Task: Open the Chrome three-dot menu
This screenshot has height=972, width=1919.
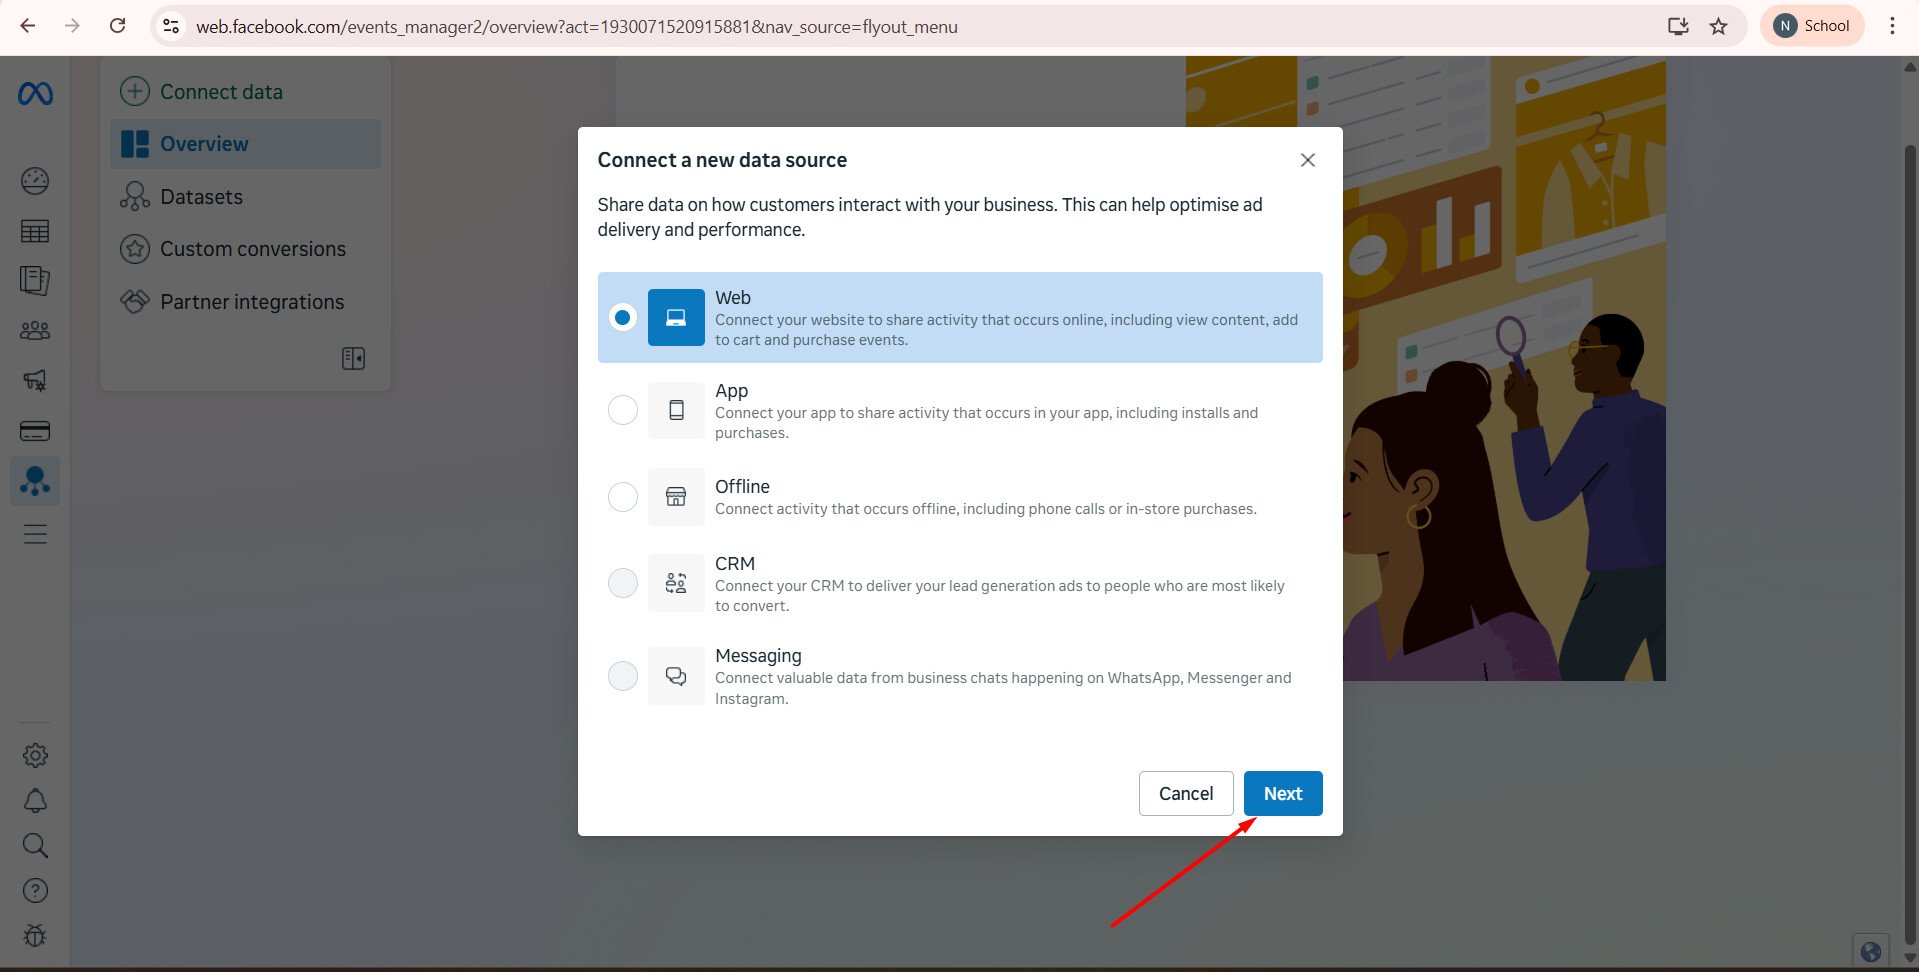Action: pos(1891,26)
